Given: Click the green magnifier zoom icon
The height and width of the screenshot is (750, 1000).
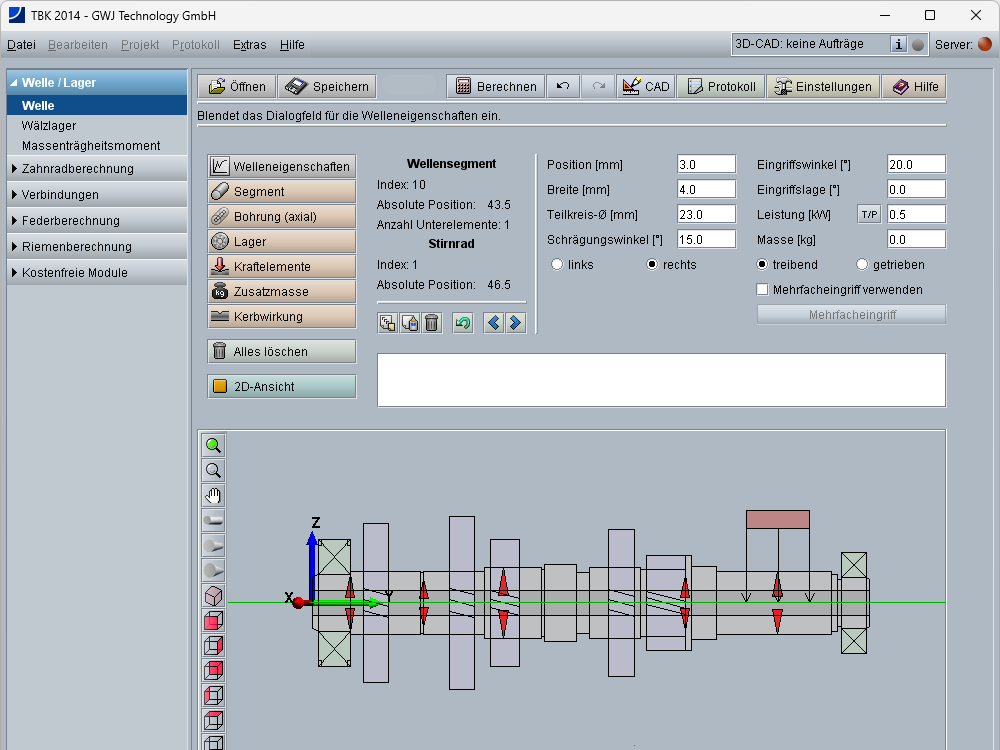Looking at the screenshot, I should 213,446.
